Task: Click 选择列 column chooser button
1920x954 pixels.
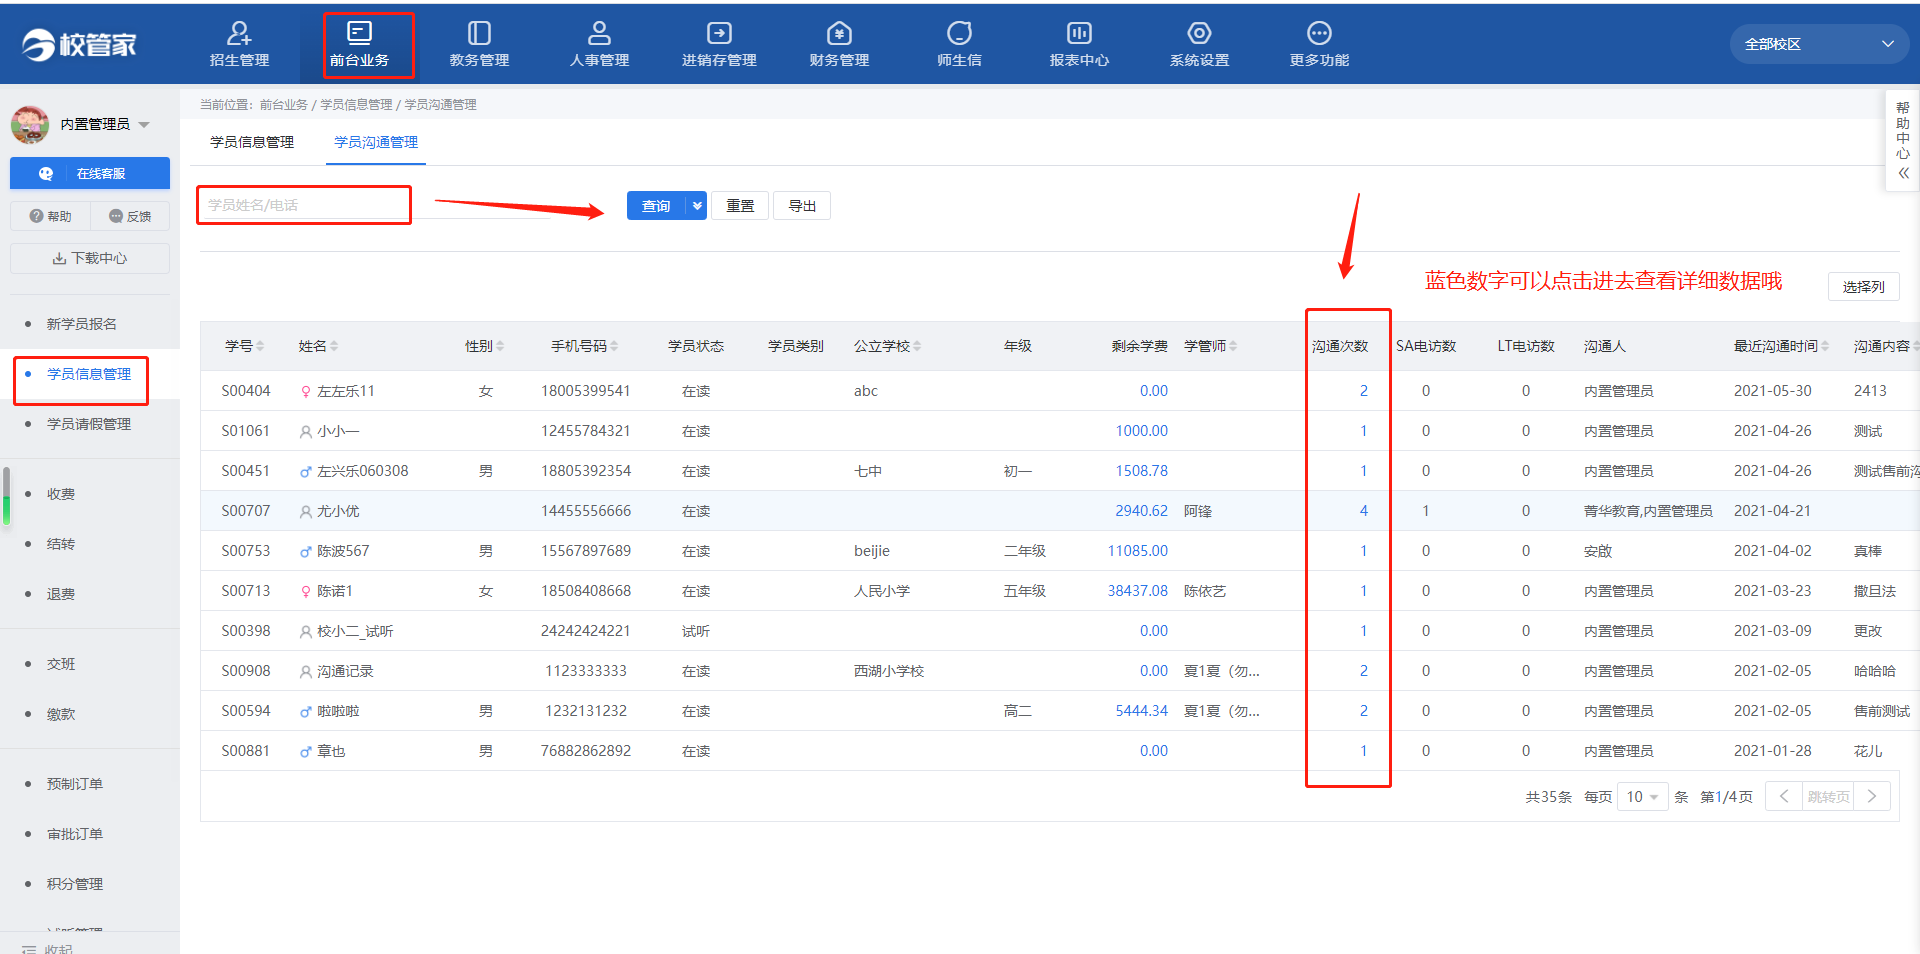Action: coord(1863,286)
